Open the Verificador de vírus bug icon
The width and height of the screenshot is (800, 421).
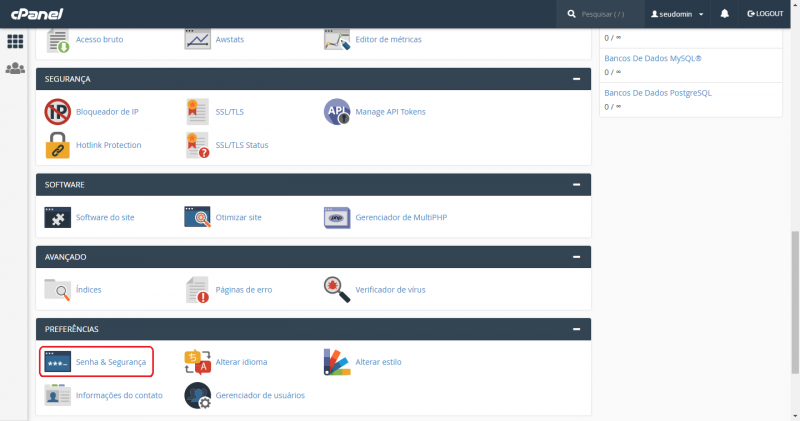coord(337,289)
